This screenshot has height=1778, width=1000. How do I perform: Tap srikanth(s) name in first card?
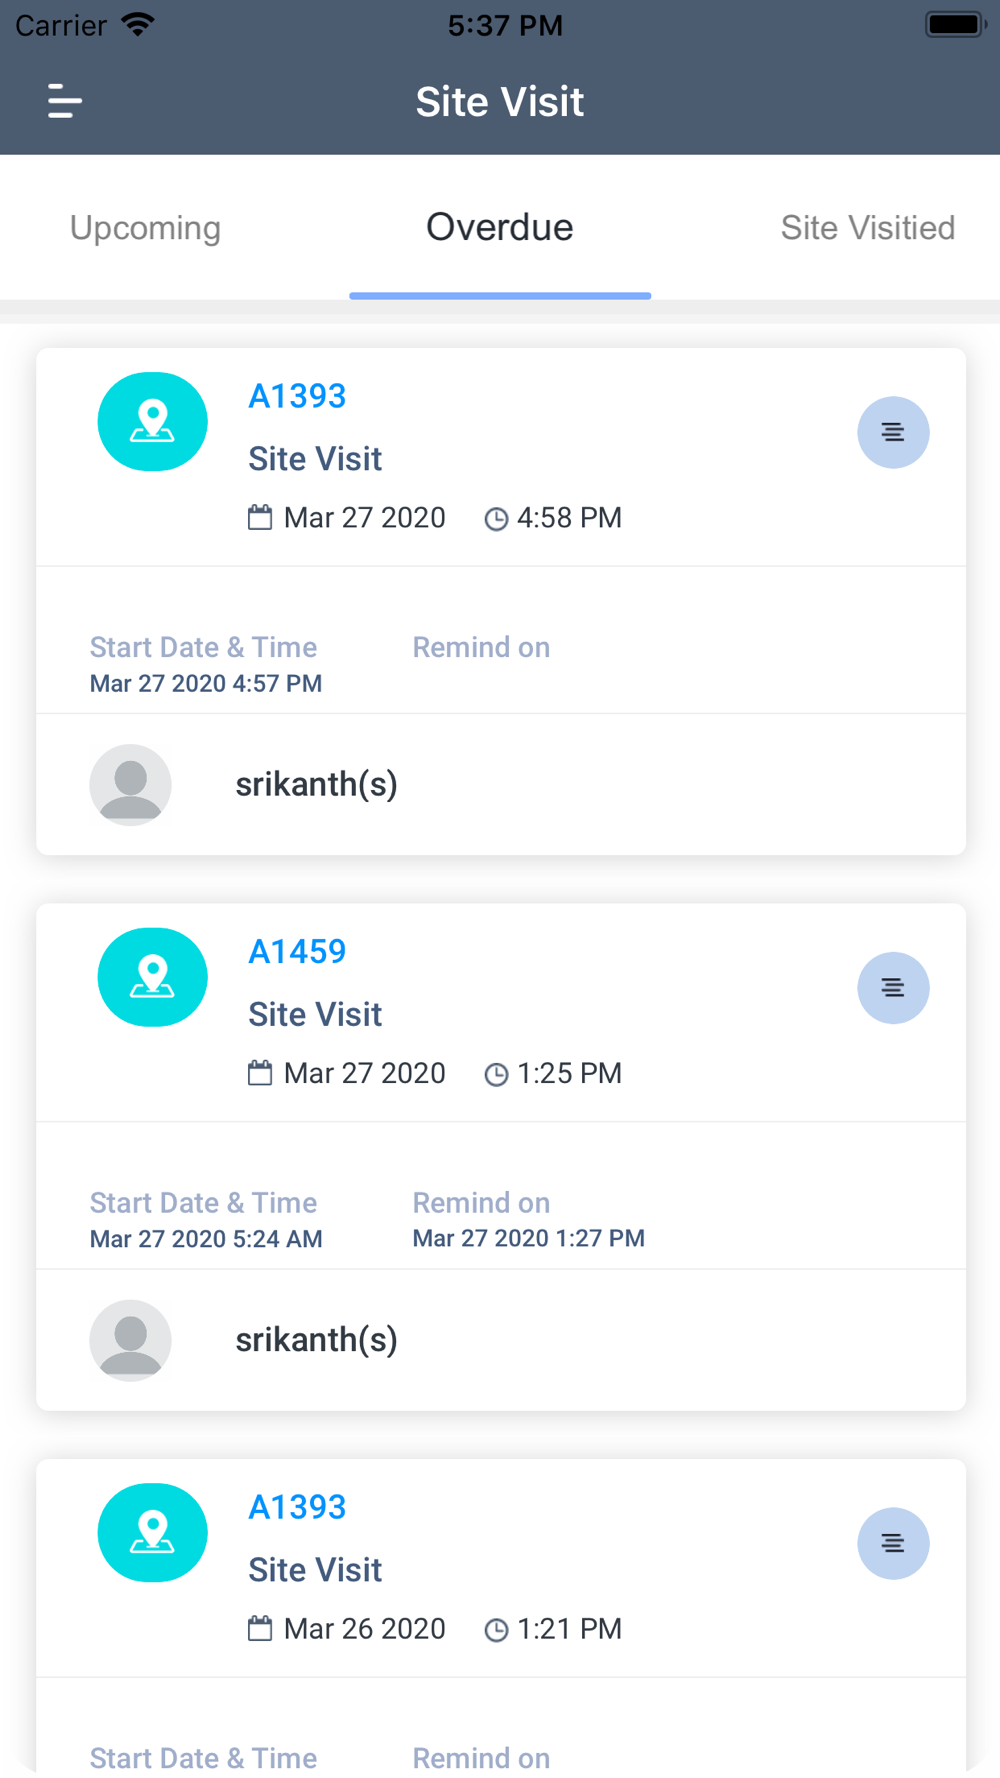[316, 784]
